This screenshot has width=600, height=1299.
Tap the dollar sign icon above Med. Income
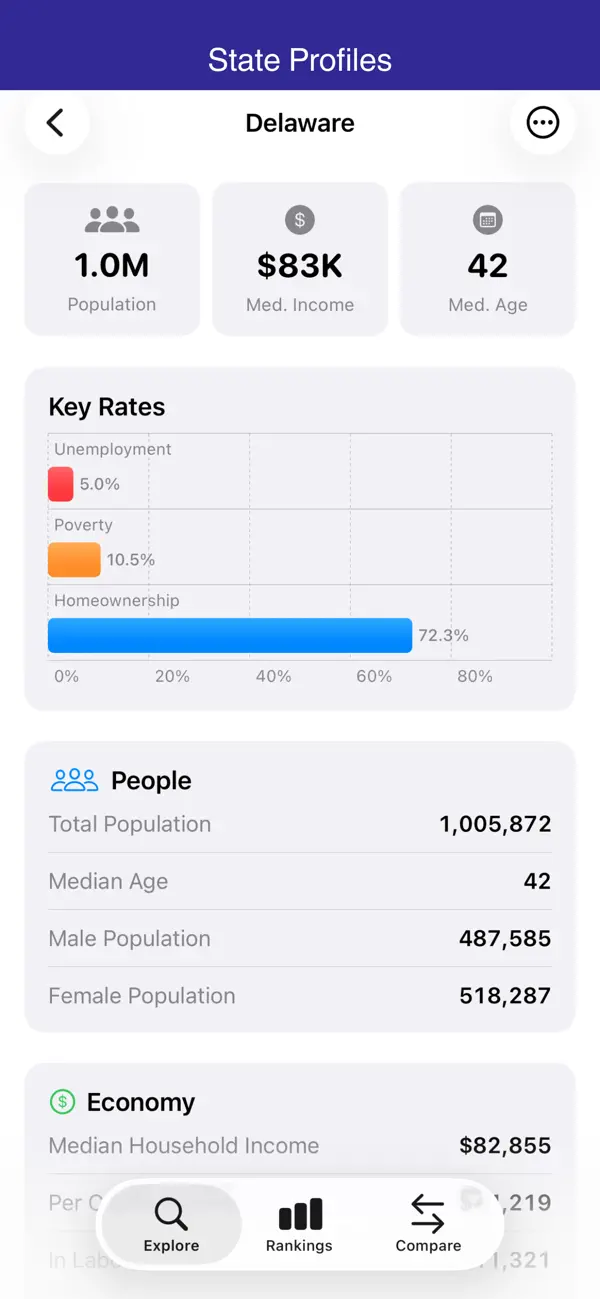coord(299,219)
